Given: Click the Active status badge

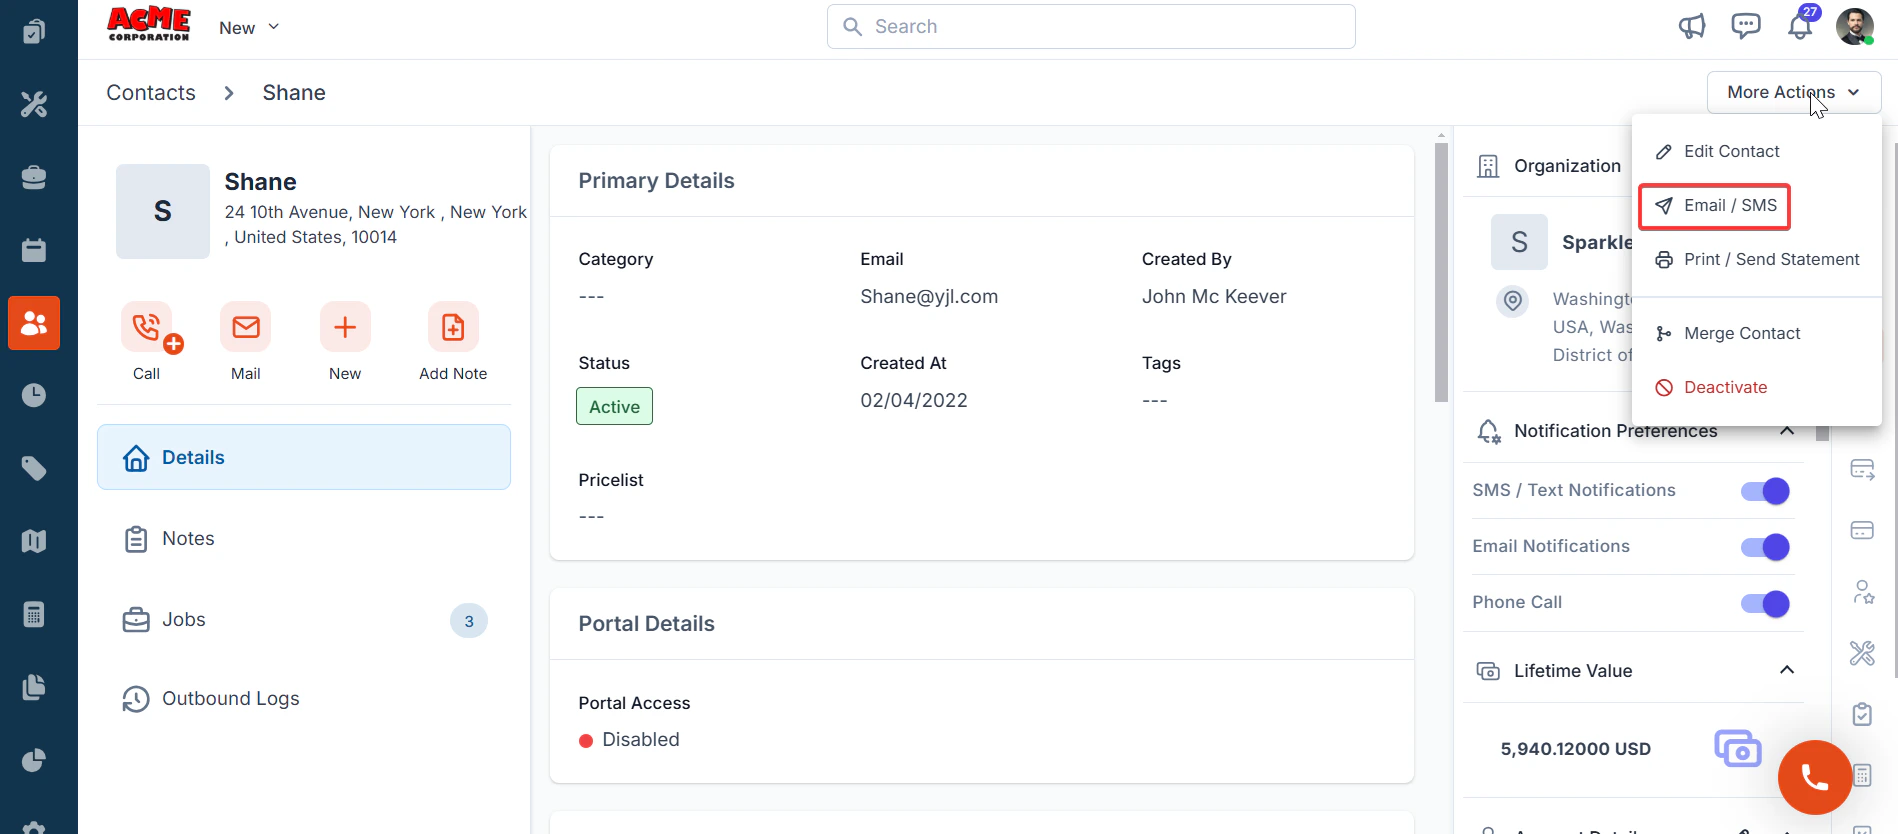Looking at the screenshot, I should [614, 406].
